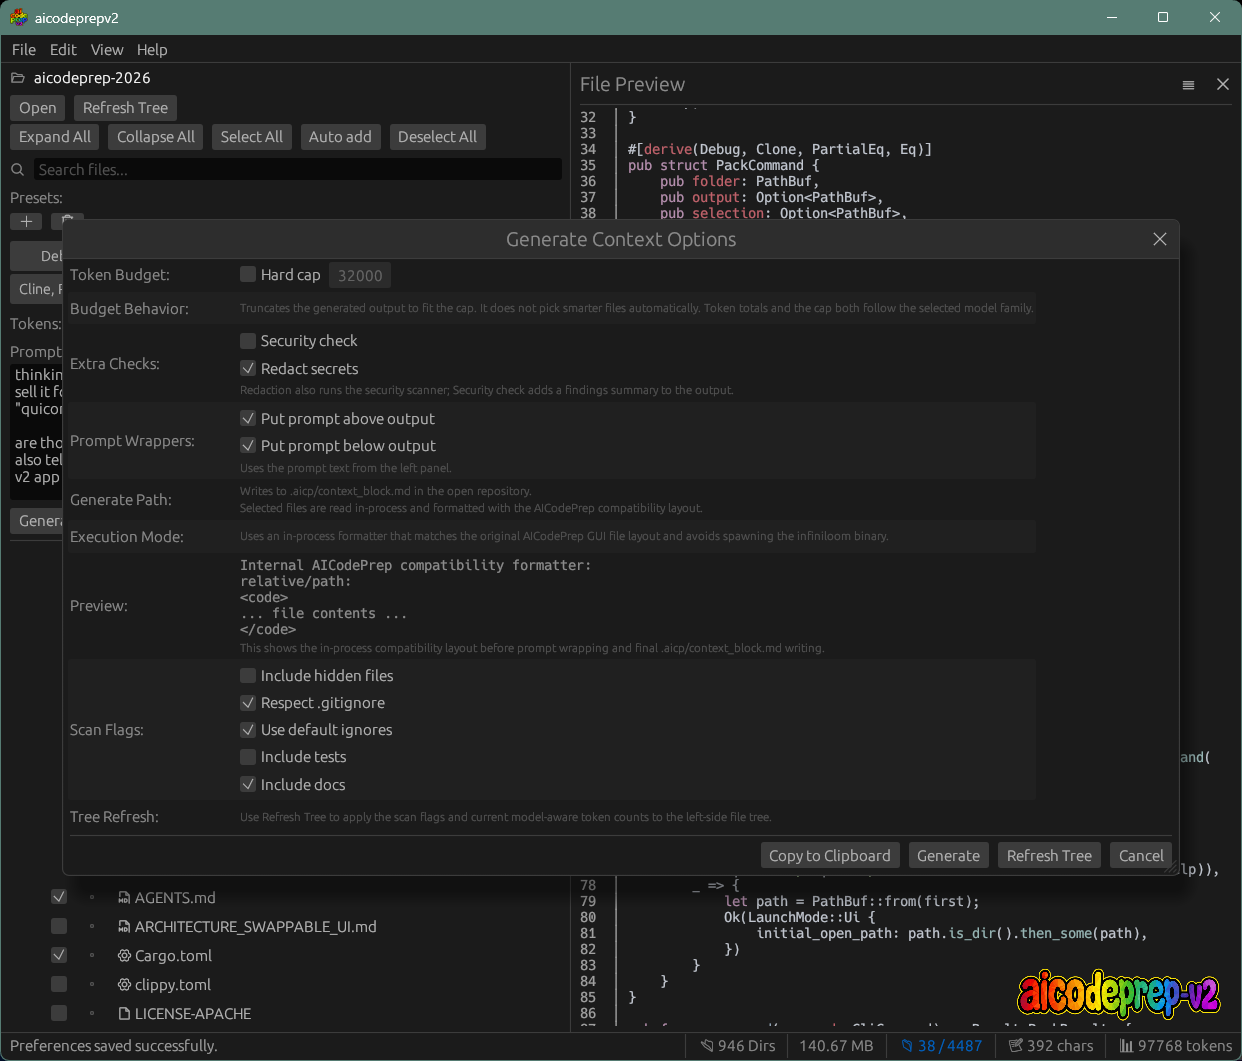
Task: Enable Include tests
Action: (x=248, y=757)
